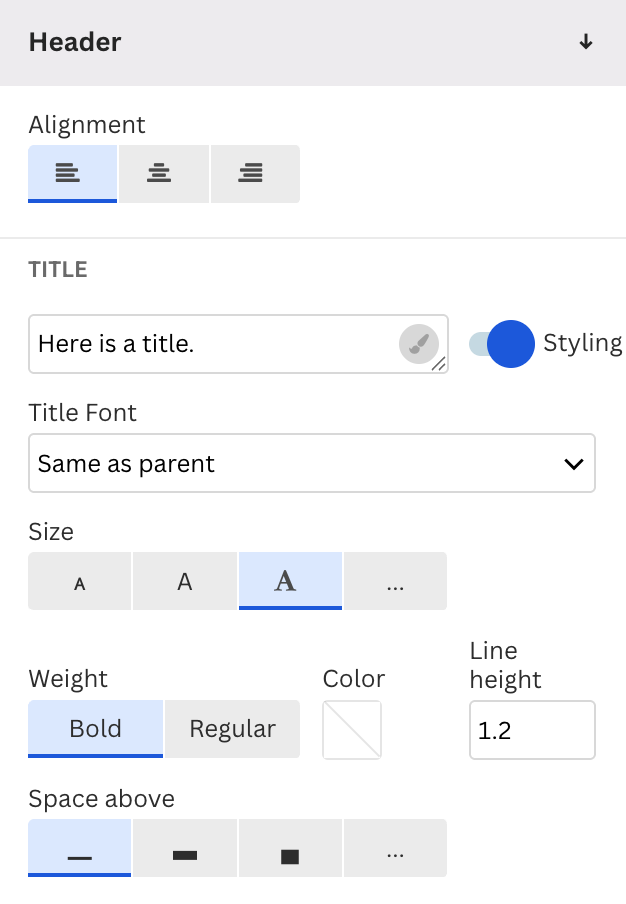This screenshot has width=626, height=904.
Task: Click the paintbrush icon in title field
Action: point(419,343)
